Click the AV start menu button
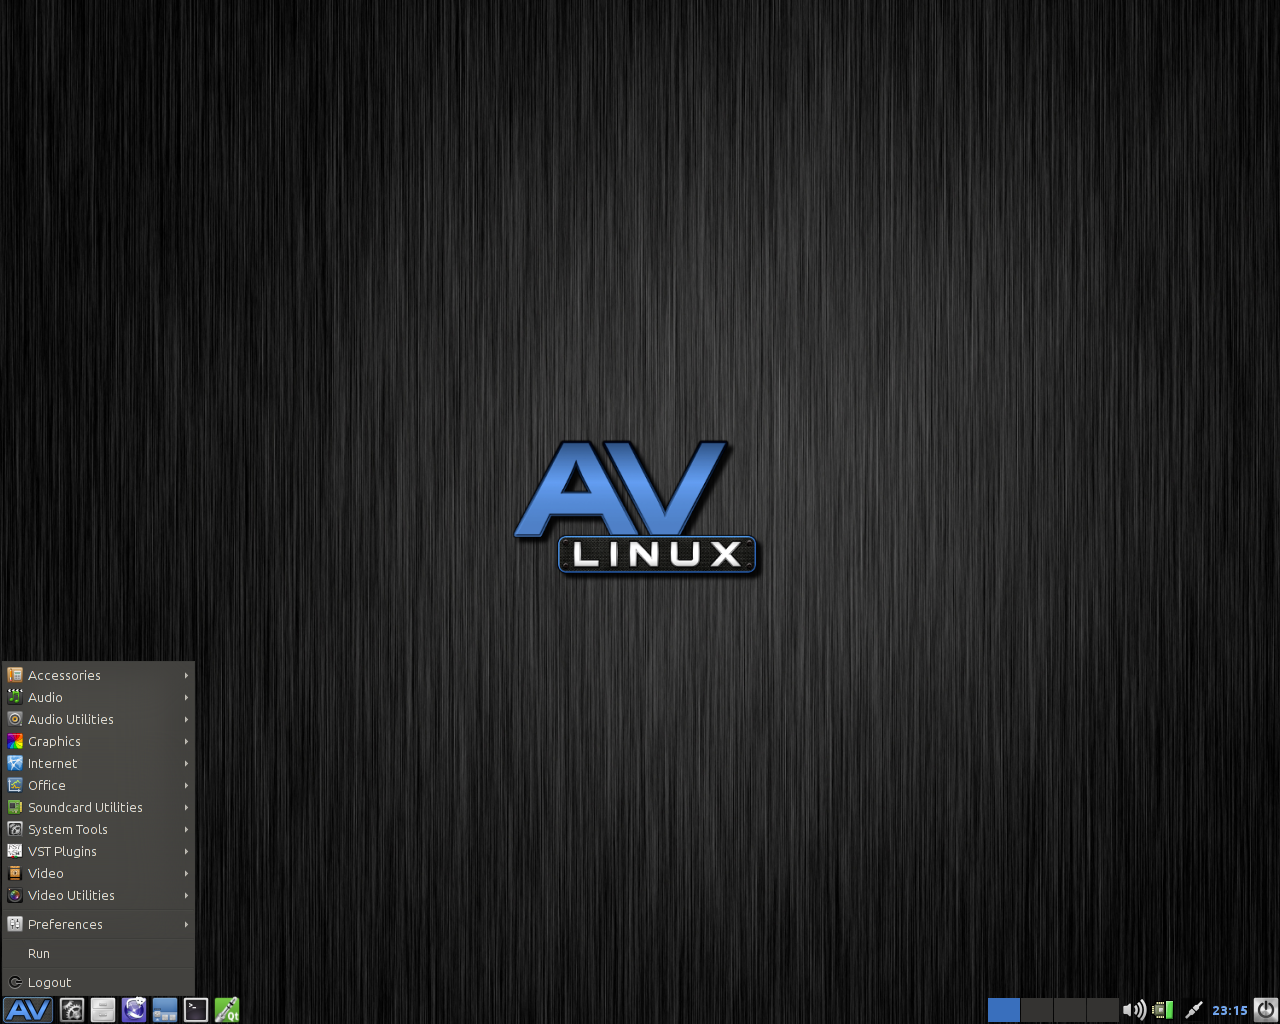Viewport: 1280px width, 1024px height. [x=28, y=1010]
